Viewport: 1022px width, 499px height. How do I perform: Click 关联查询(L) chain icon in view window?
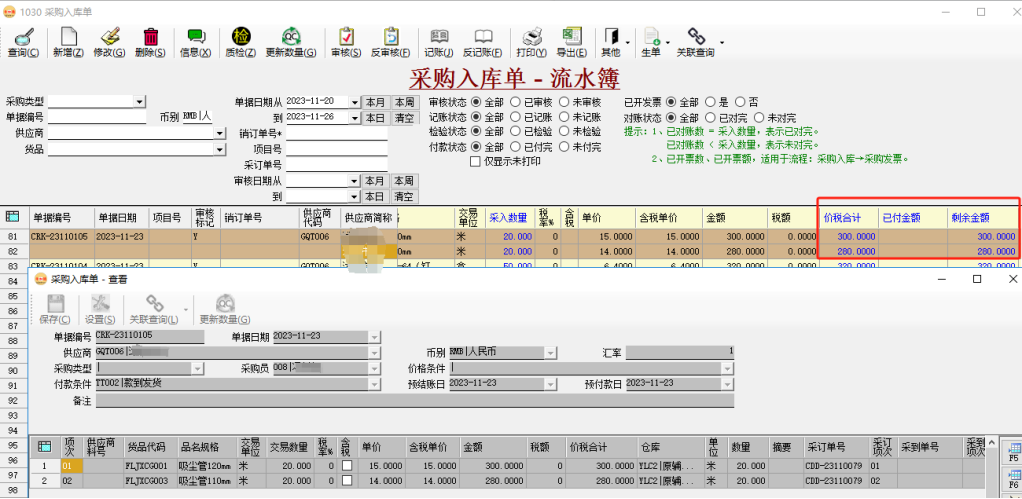point(154,304)
